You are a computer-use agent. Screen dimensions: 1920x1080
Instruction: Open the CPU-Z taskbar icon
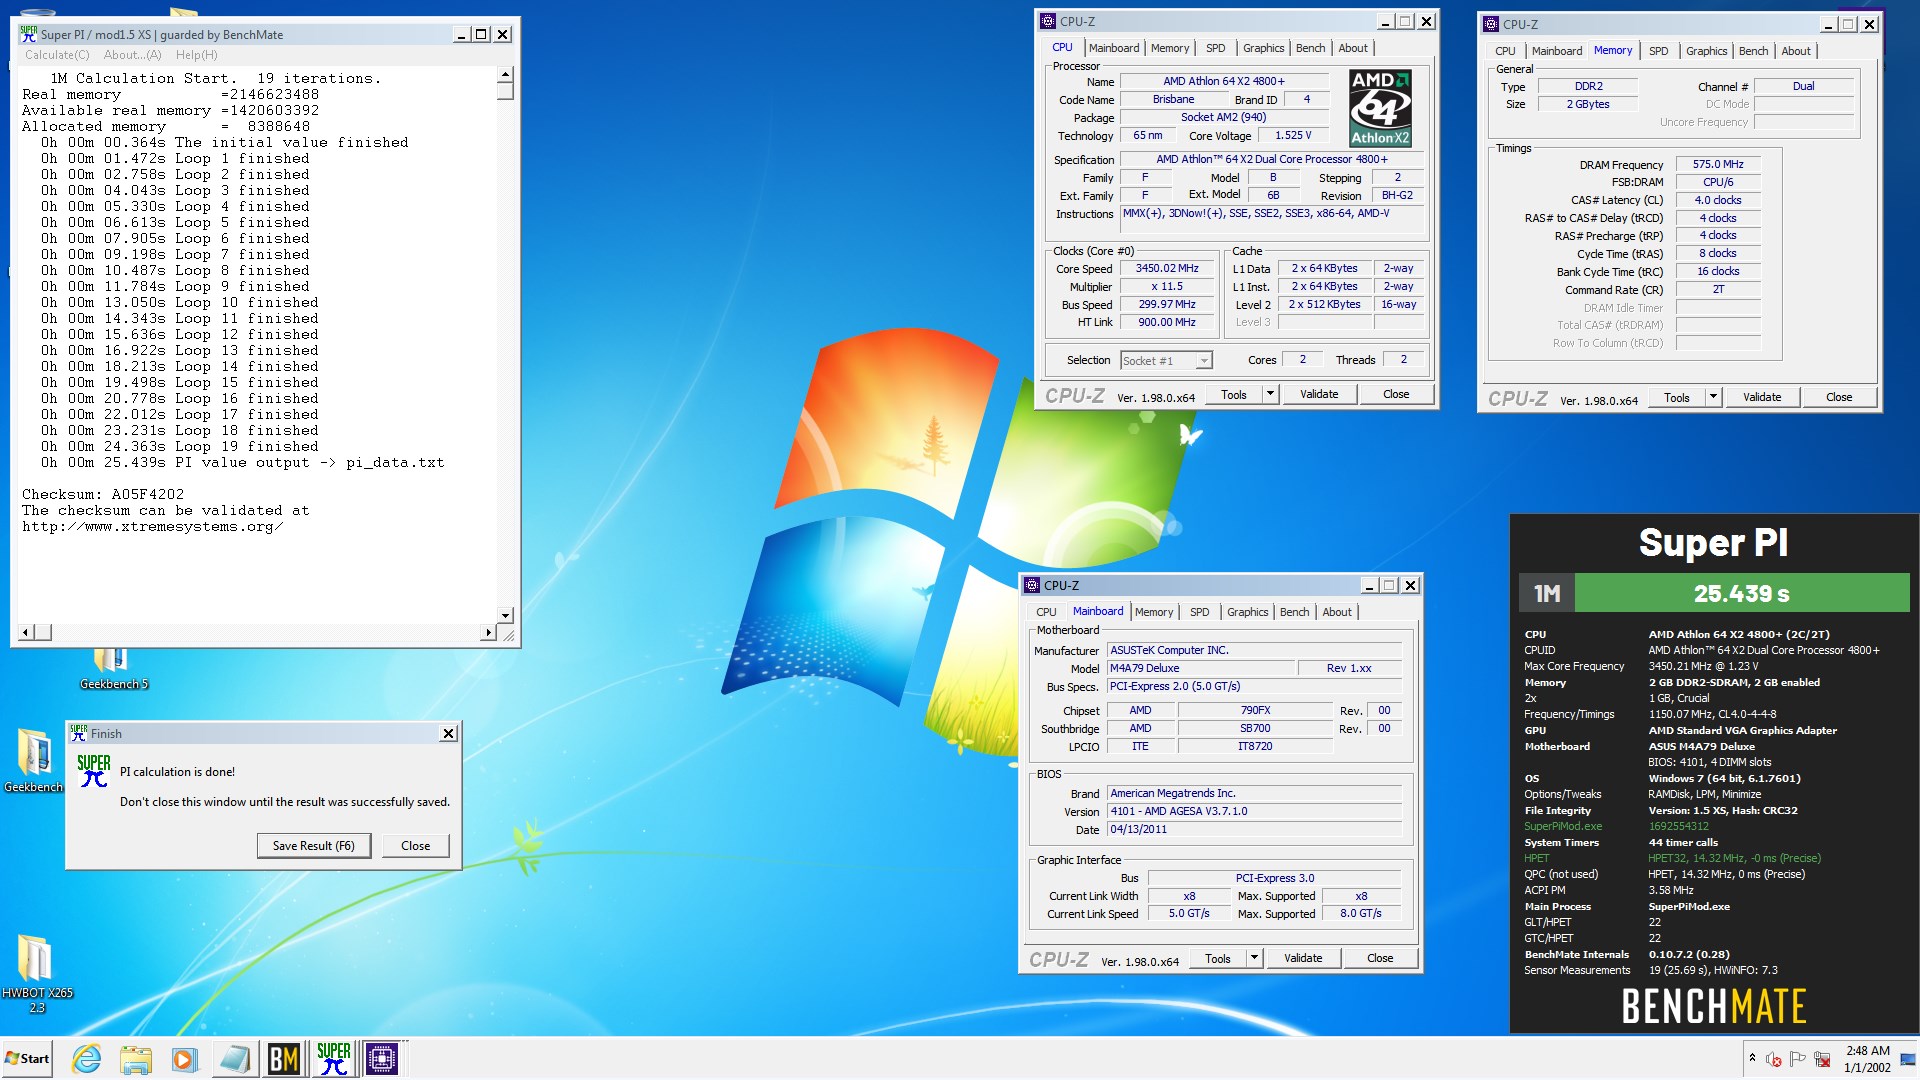pos(382,1058)
